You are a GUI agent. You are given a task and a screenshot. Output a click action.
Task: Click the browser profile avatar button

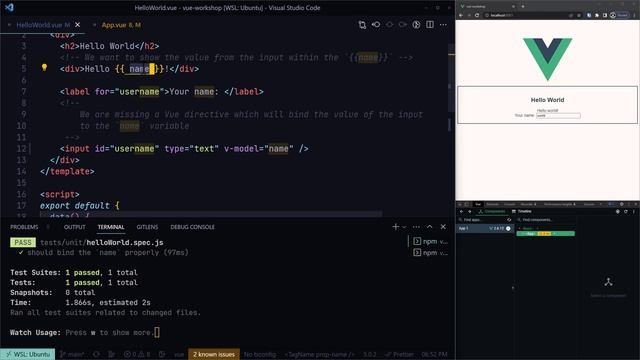coord(613,15)
